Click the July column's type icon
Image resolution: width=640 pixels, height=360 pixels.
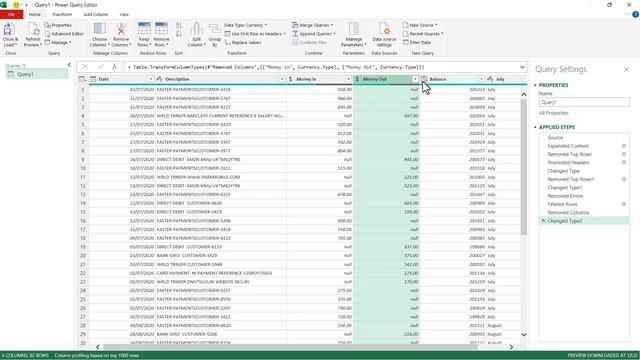490,79
